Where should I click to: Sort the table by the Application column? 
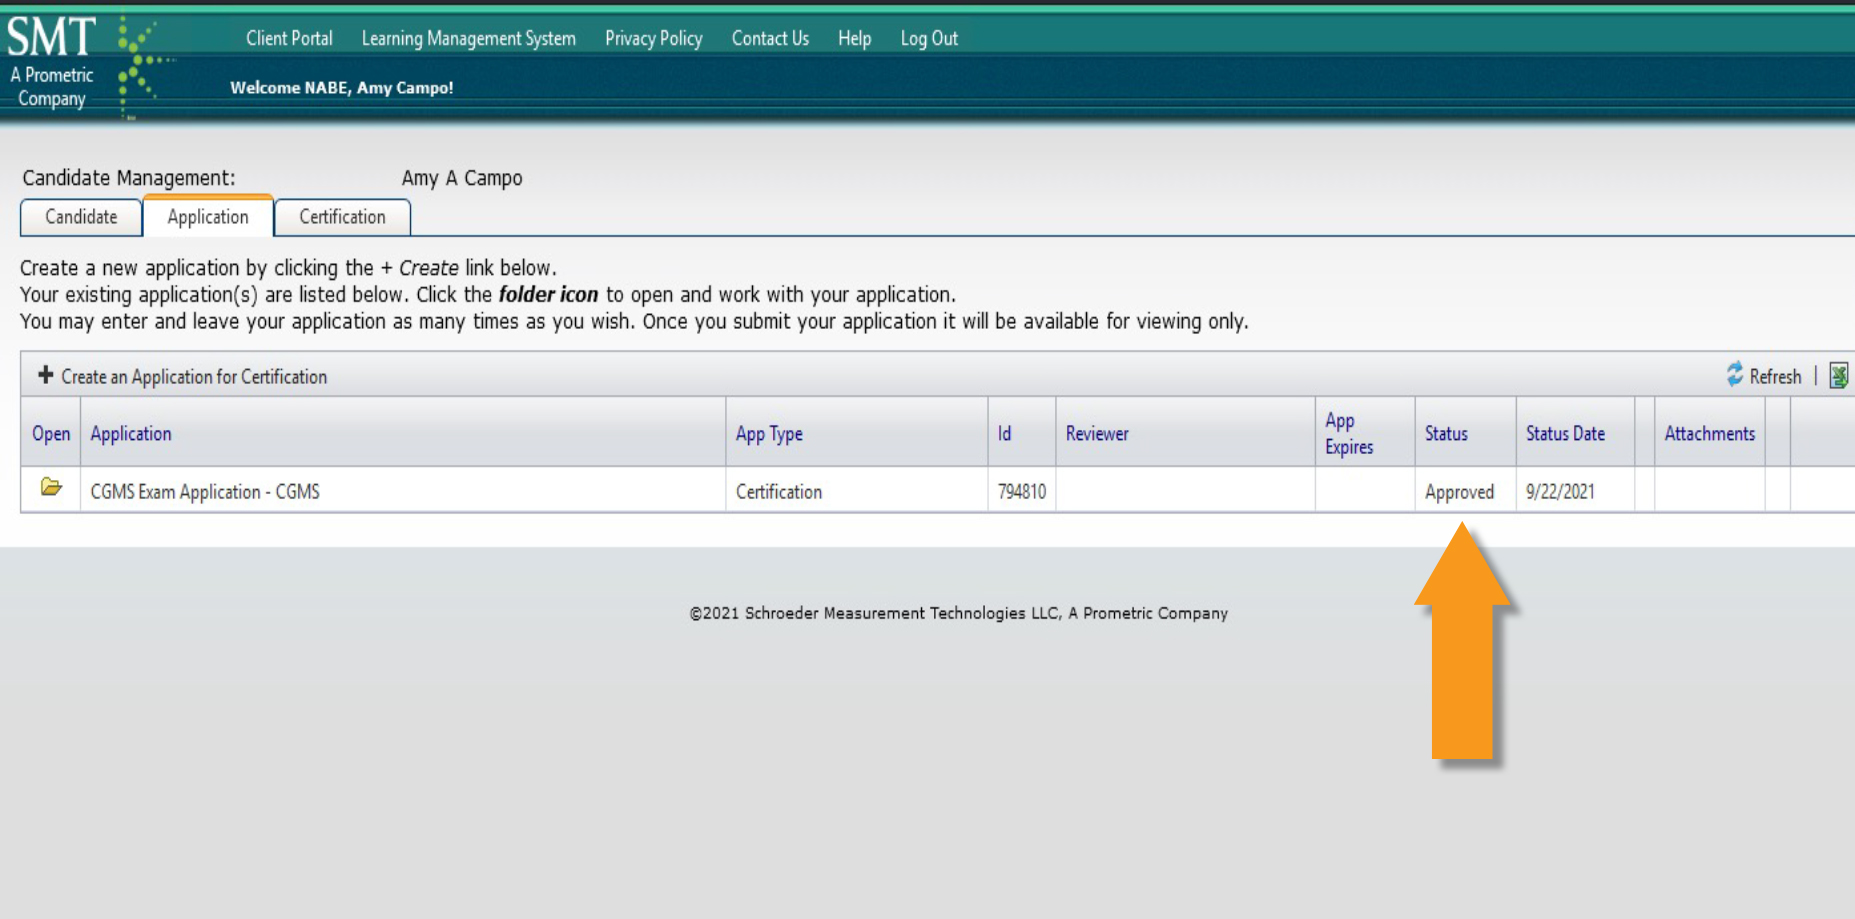click(131, 433)
